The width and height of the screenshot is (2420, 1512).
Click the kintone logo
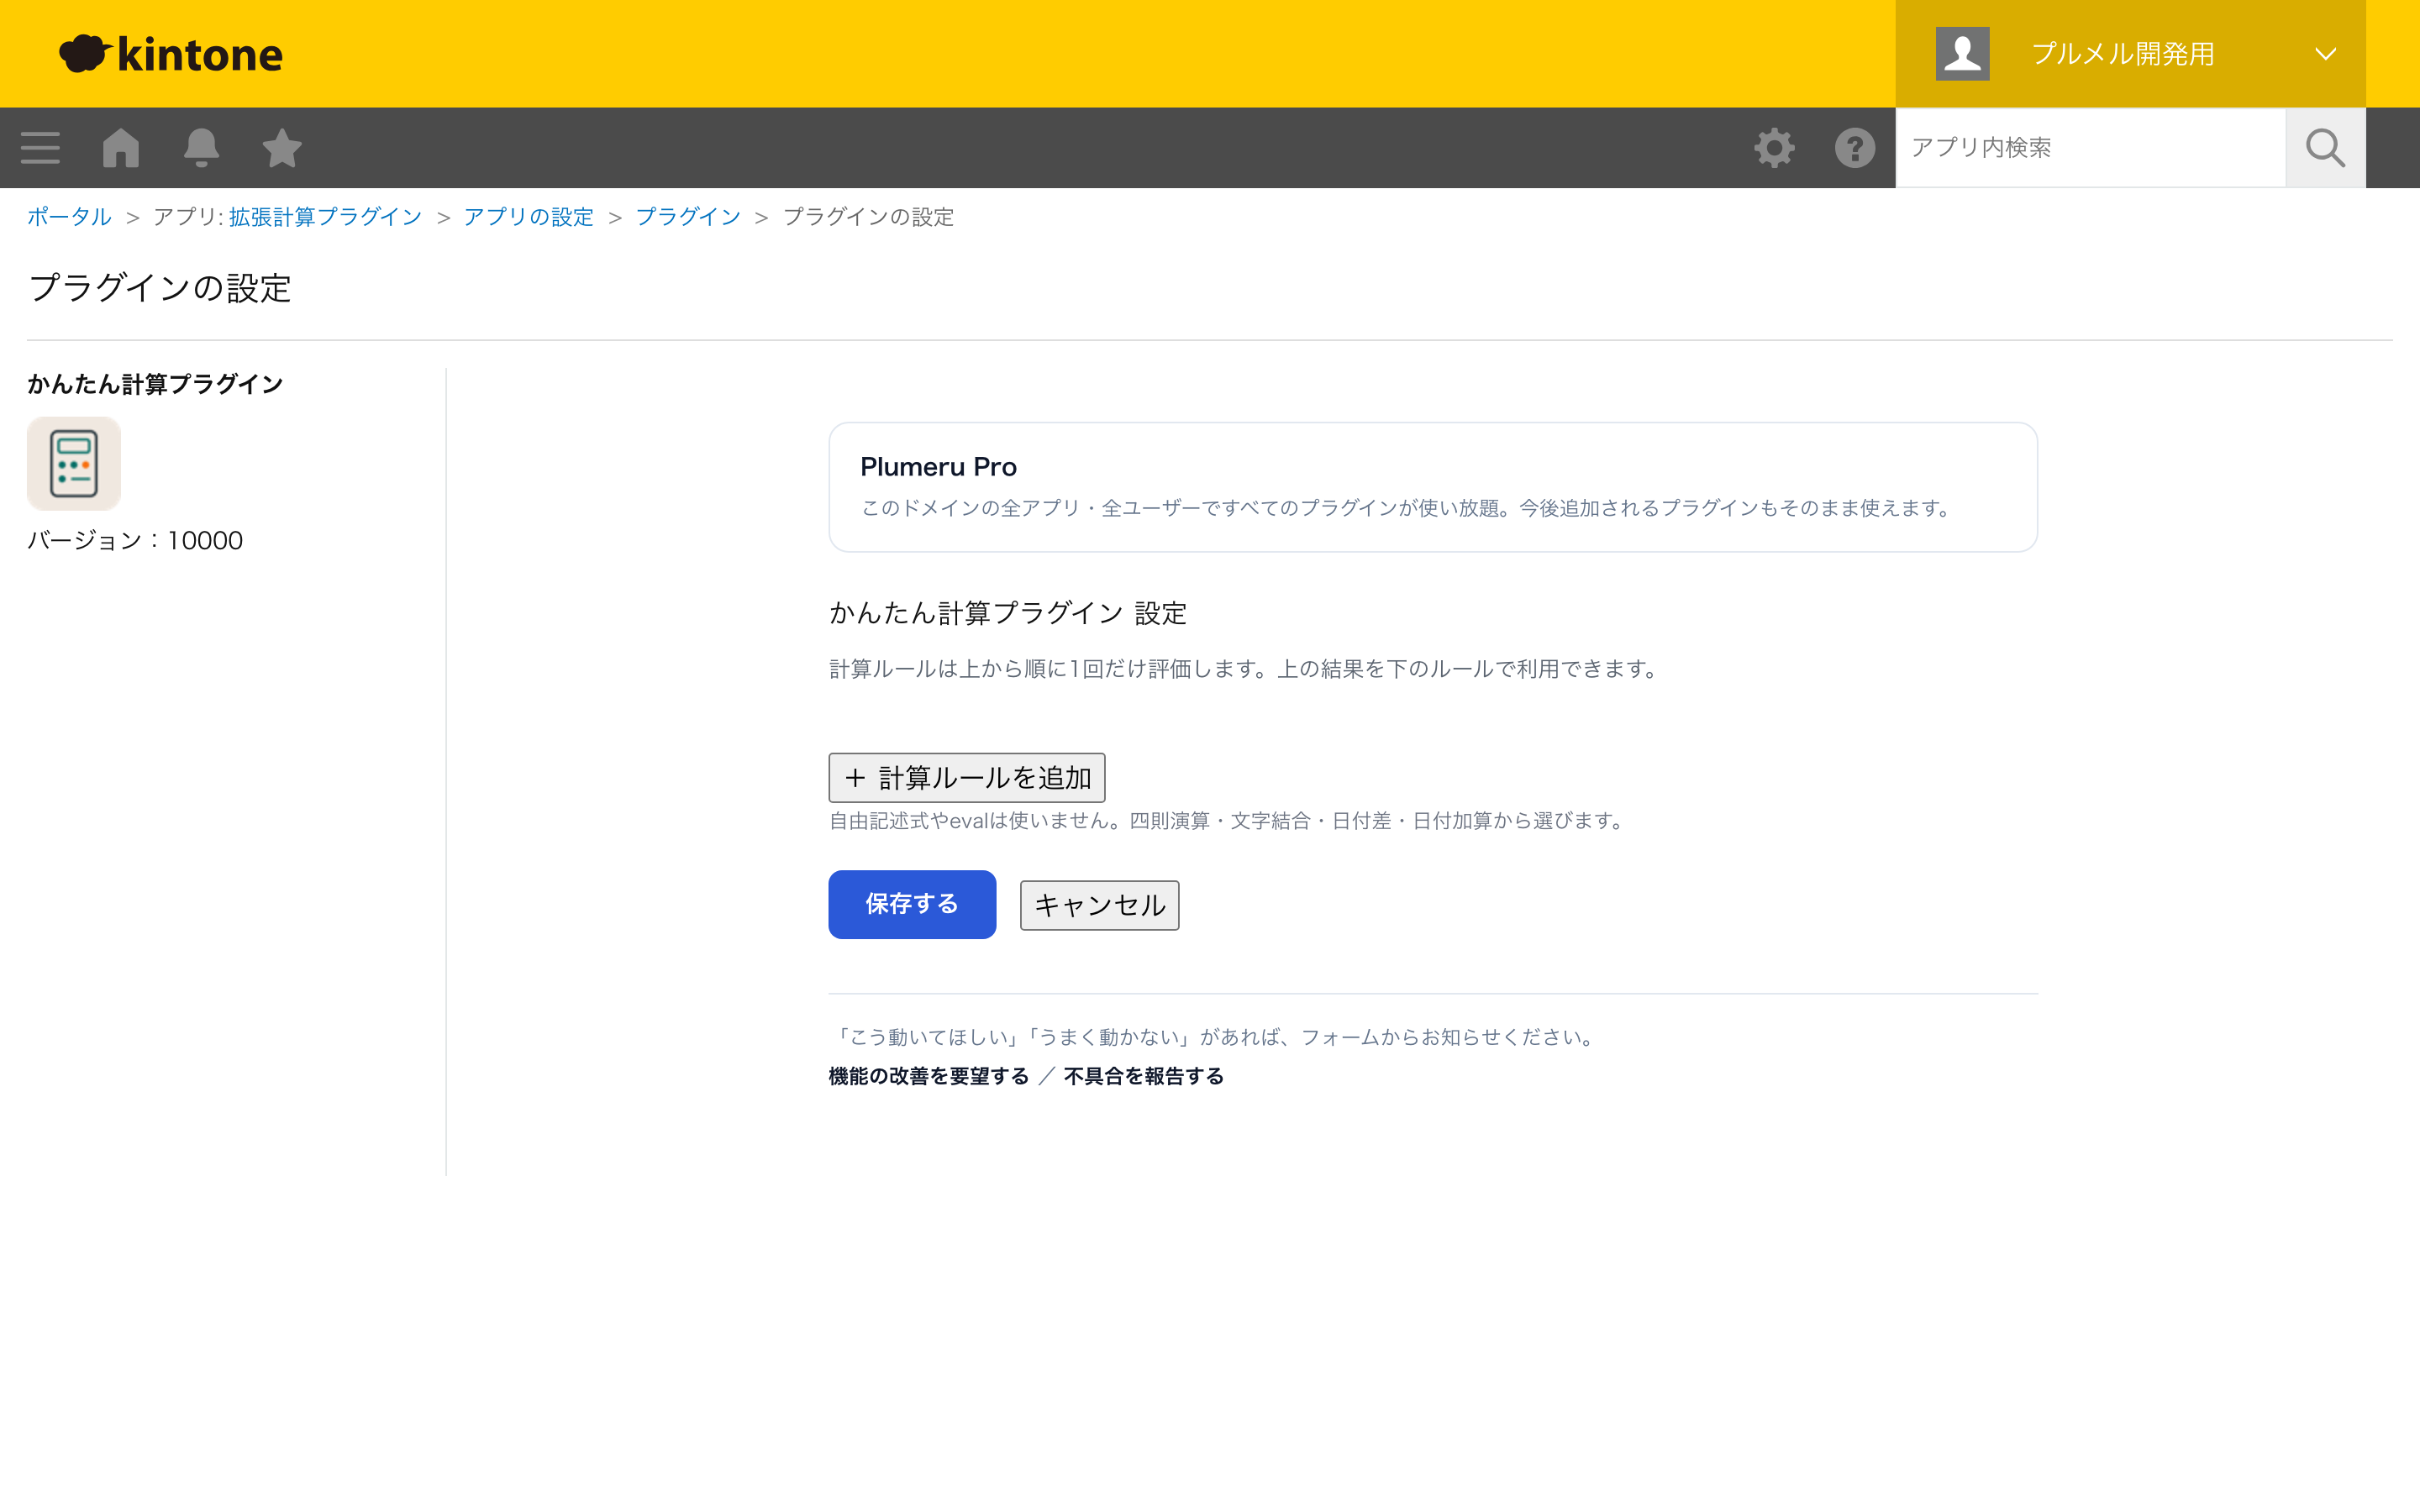pos(171,54)
